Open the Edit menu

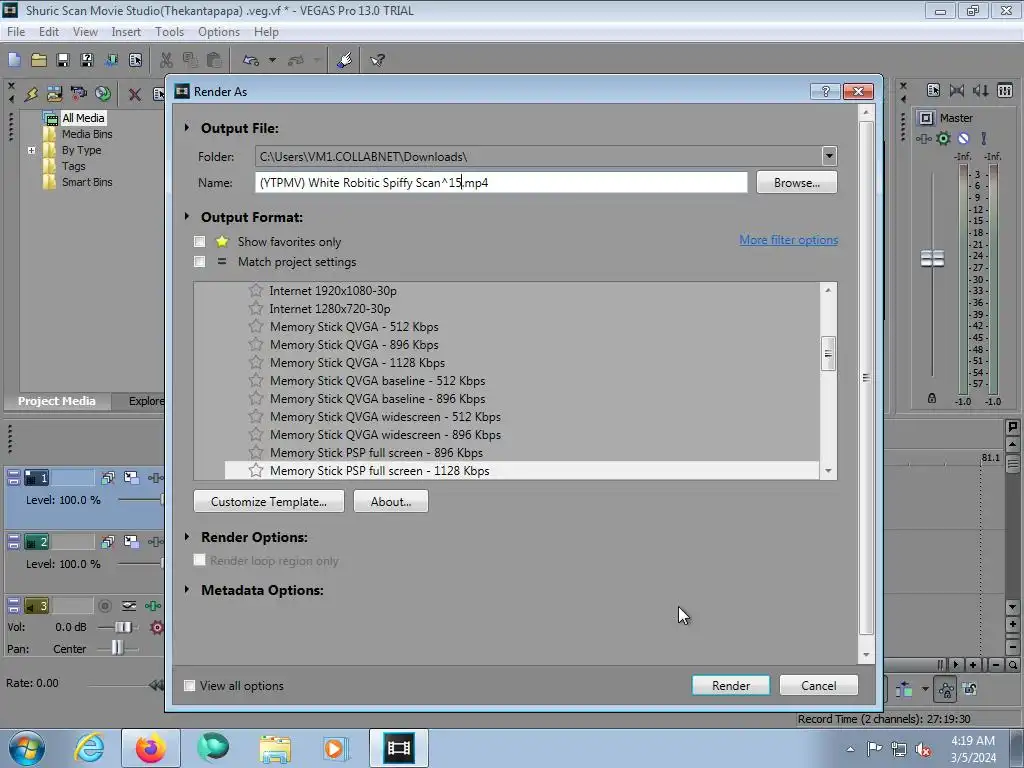pyautogui.click(x=48, y=31)
